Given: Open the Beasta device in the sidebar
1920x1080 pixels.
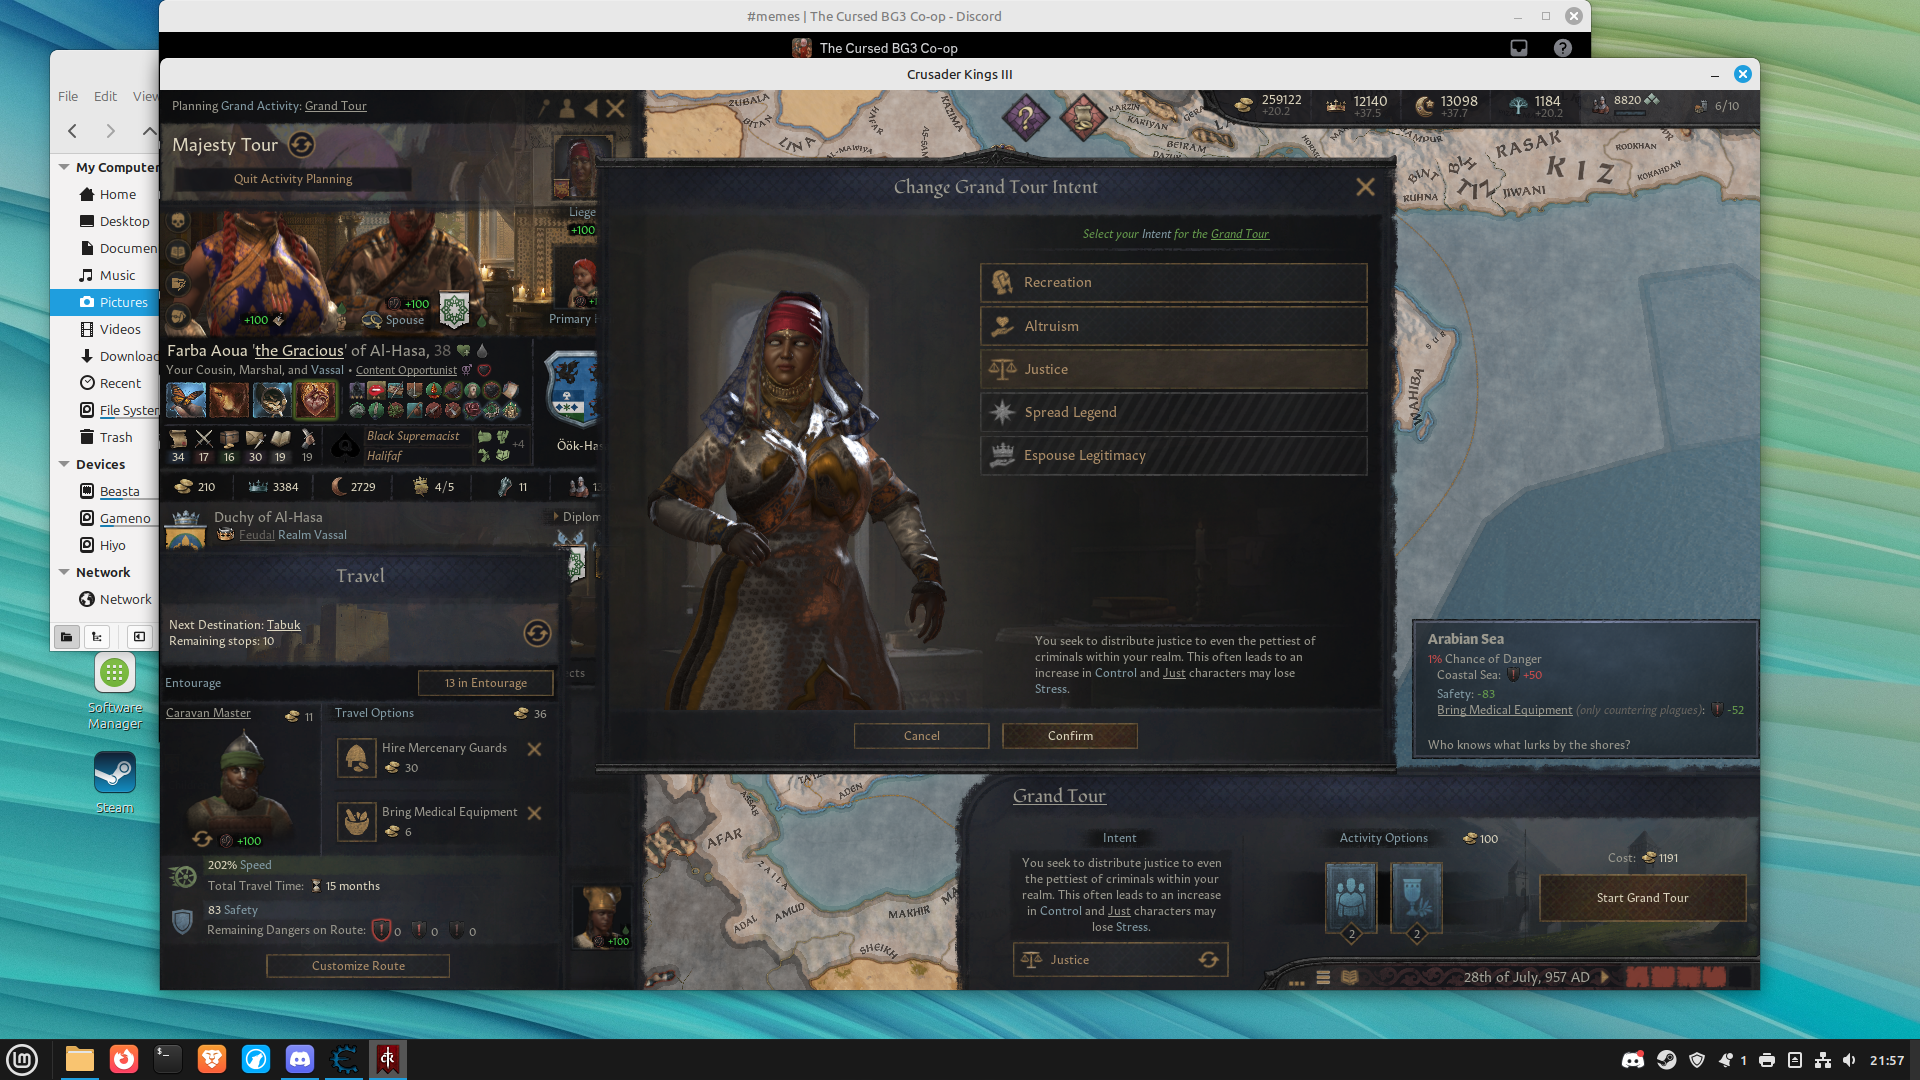Looking at the screenshot, I should 105,491.
